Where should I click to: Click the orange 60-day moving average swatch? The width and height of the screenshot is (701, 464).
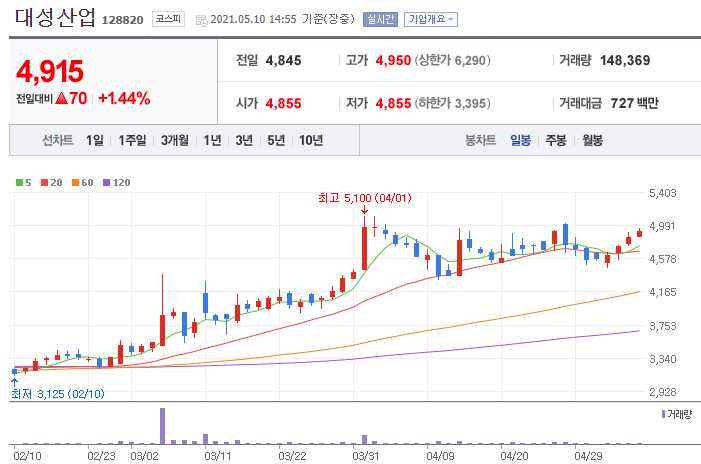[75, 182]
